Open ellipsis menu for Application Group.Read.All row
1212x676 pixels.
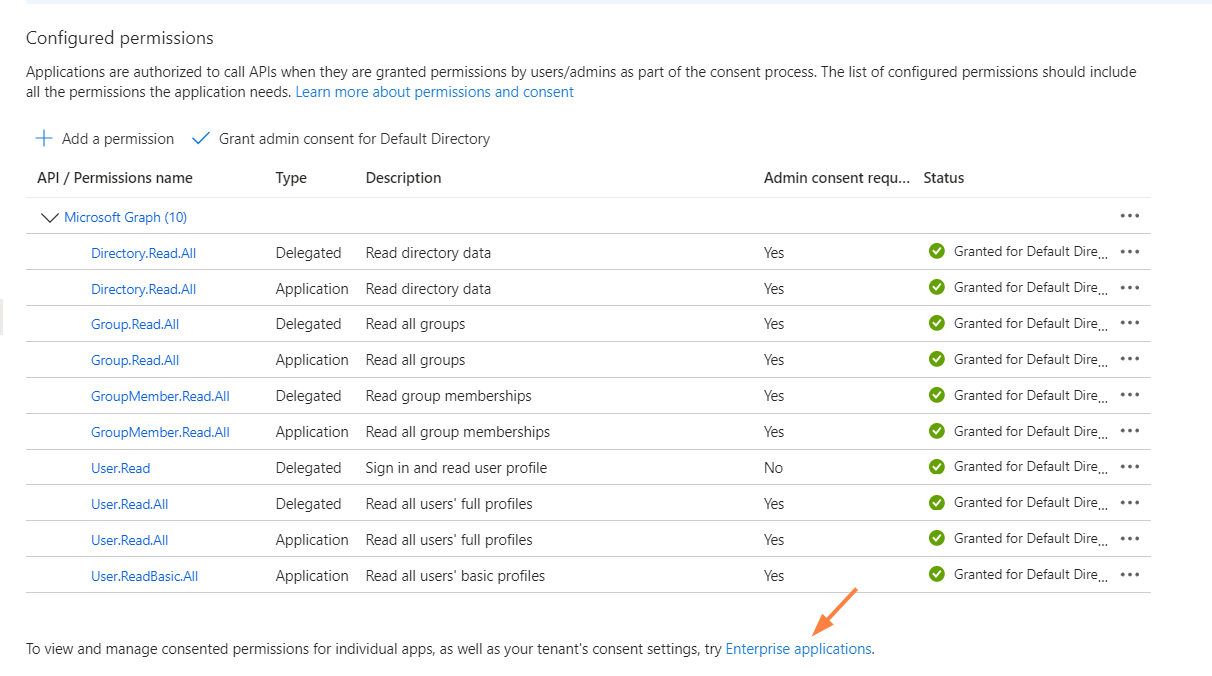tap(1130, 360)
